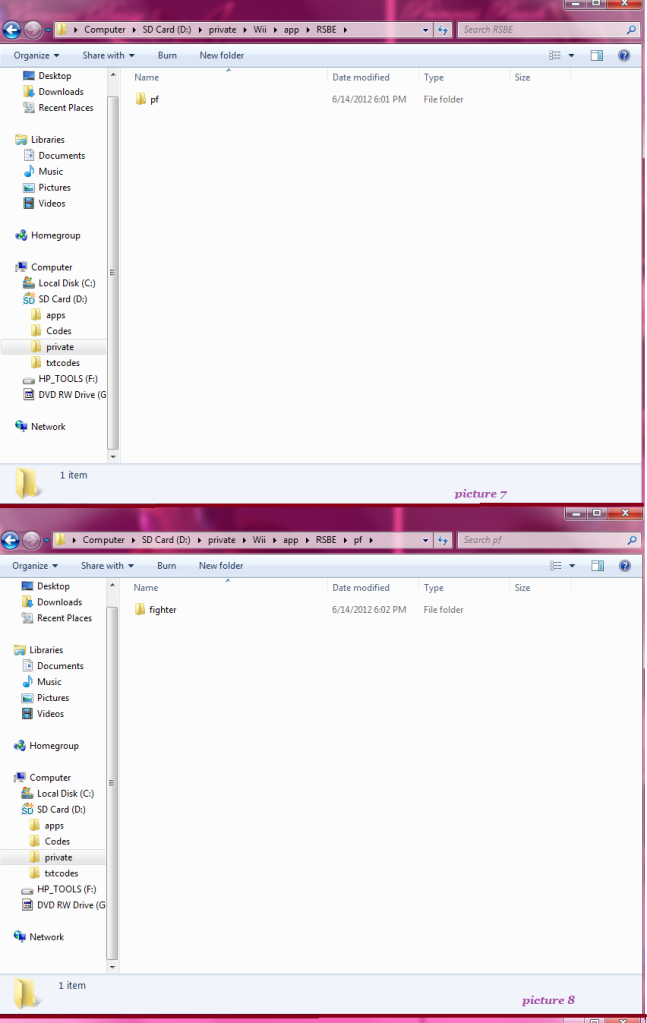Image resolution: width=647 pixels, height=1023 pixels.
Task: Click refresh icon in bottom pf window
Action: point(443,540)
